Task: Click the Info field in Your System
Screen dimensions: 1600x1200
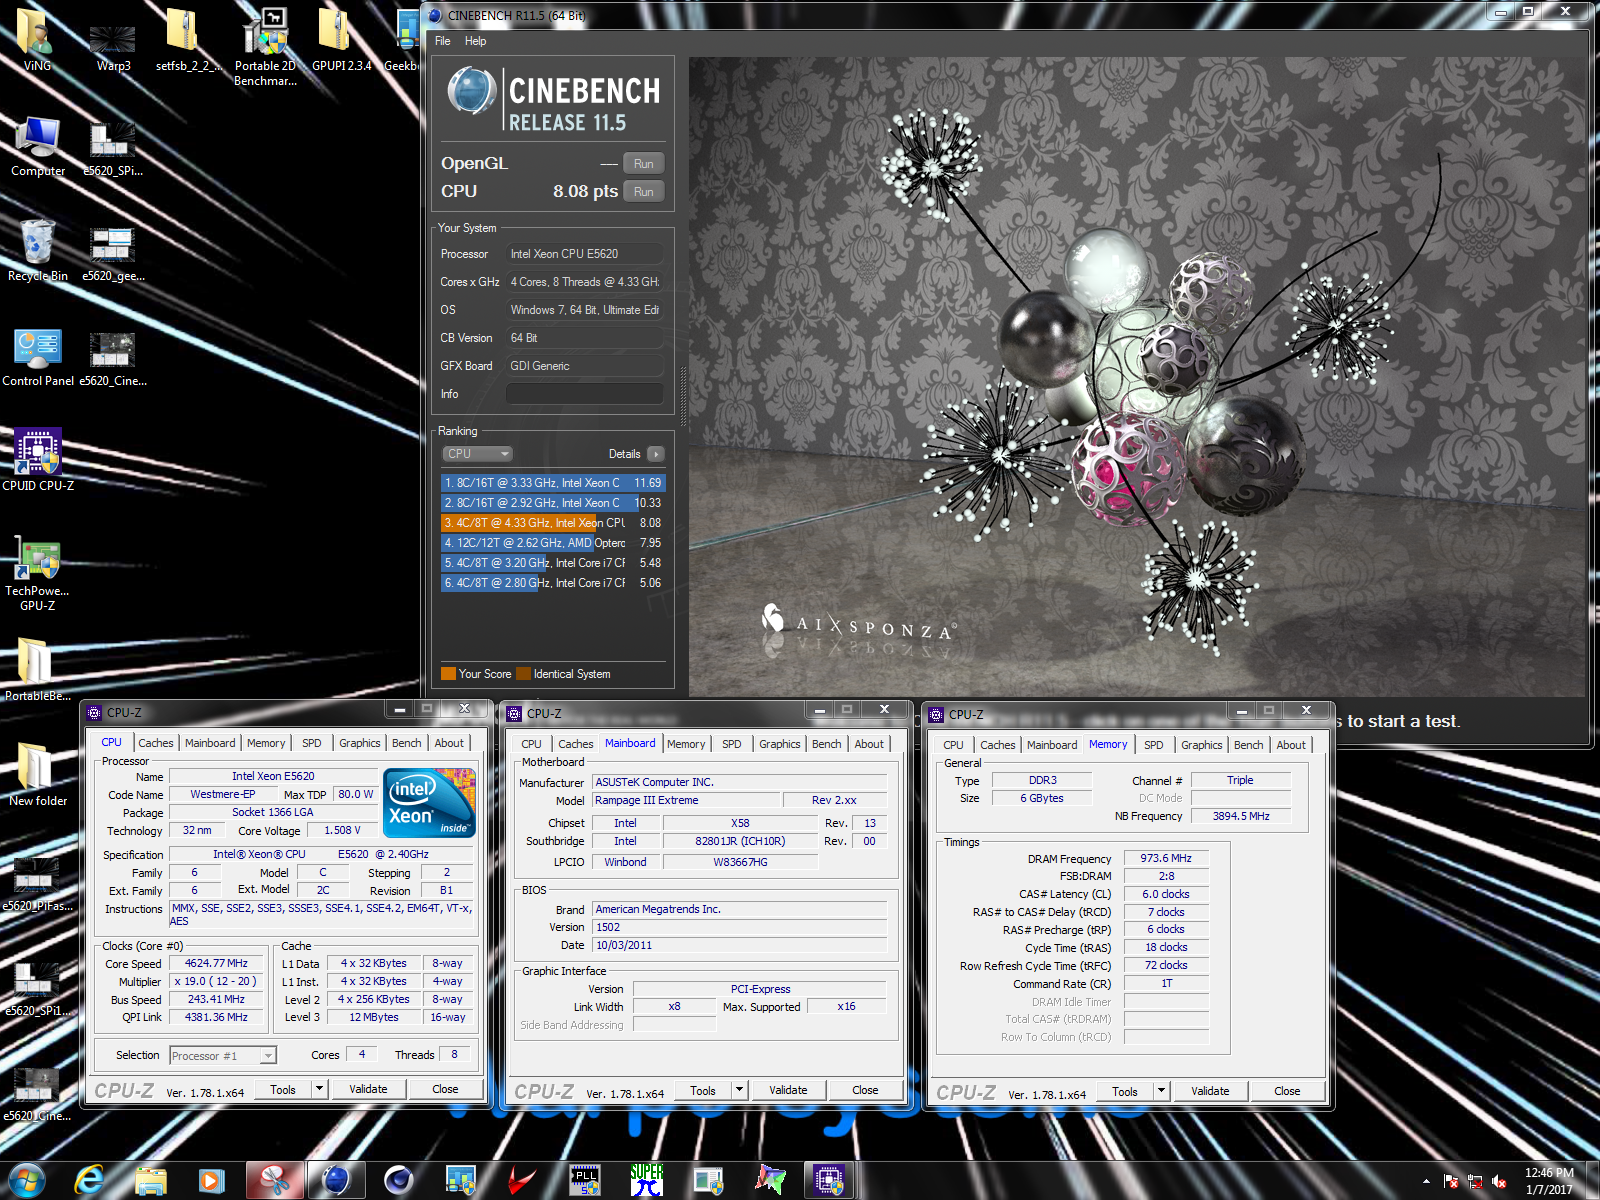Action: pyautogui.click(x=584, y=394)
